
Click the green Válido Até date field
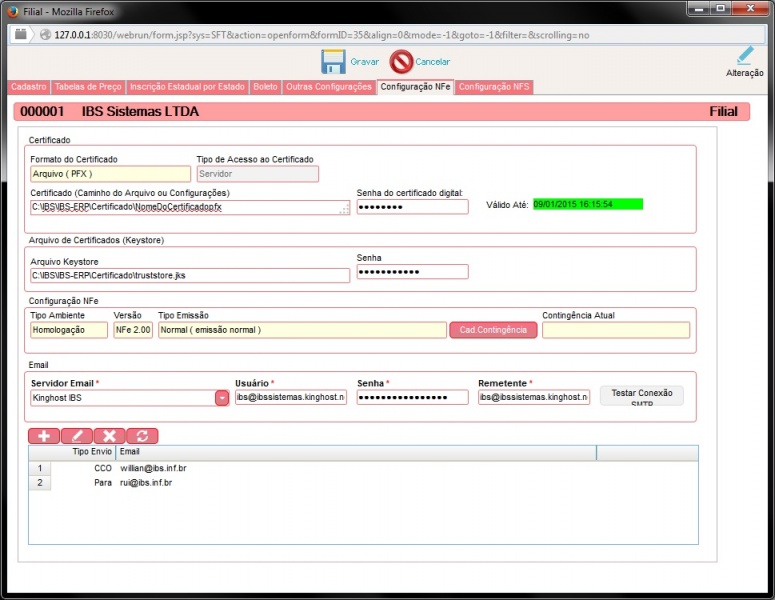(588, 204)
